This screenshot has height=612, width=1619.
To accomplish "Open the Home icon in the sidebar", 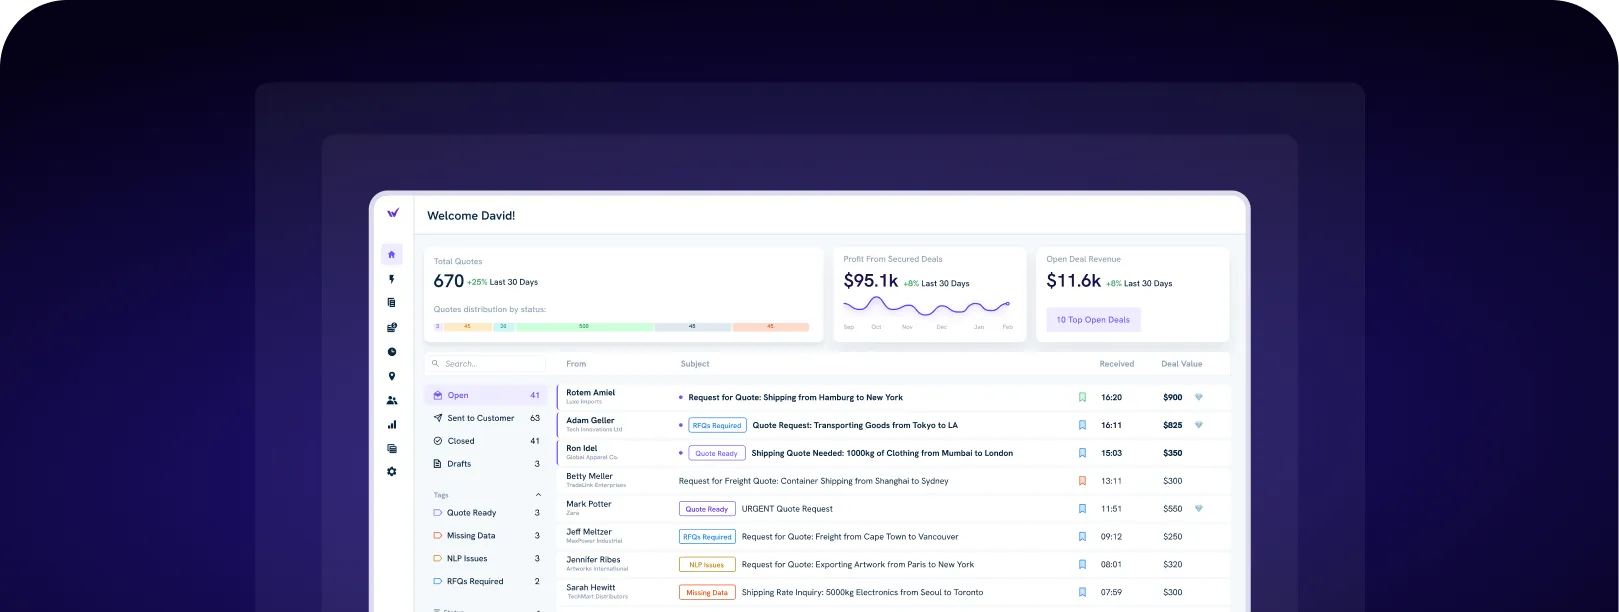I will click(392, 255).
